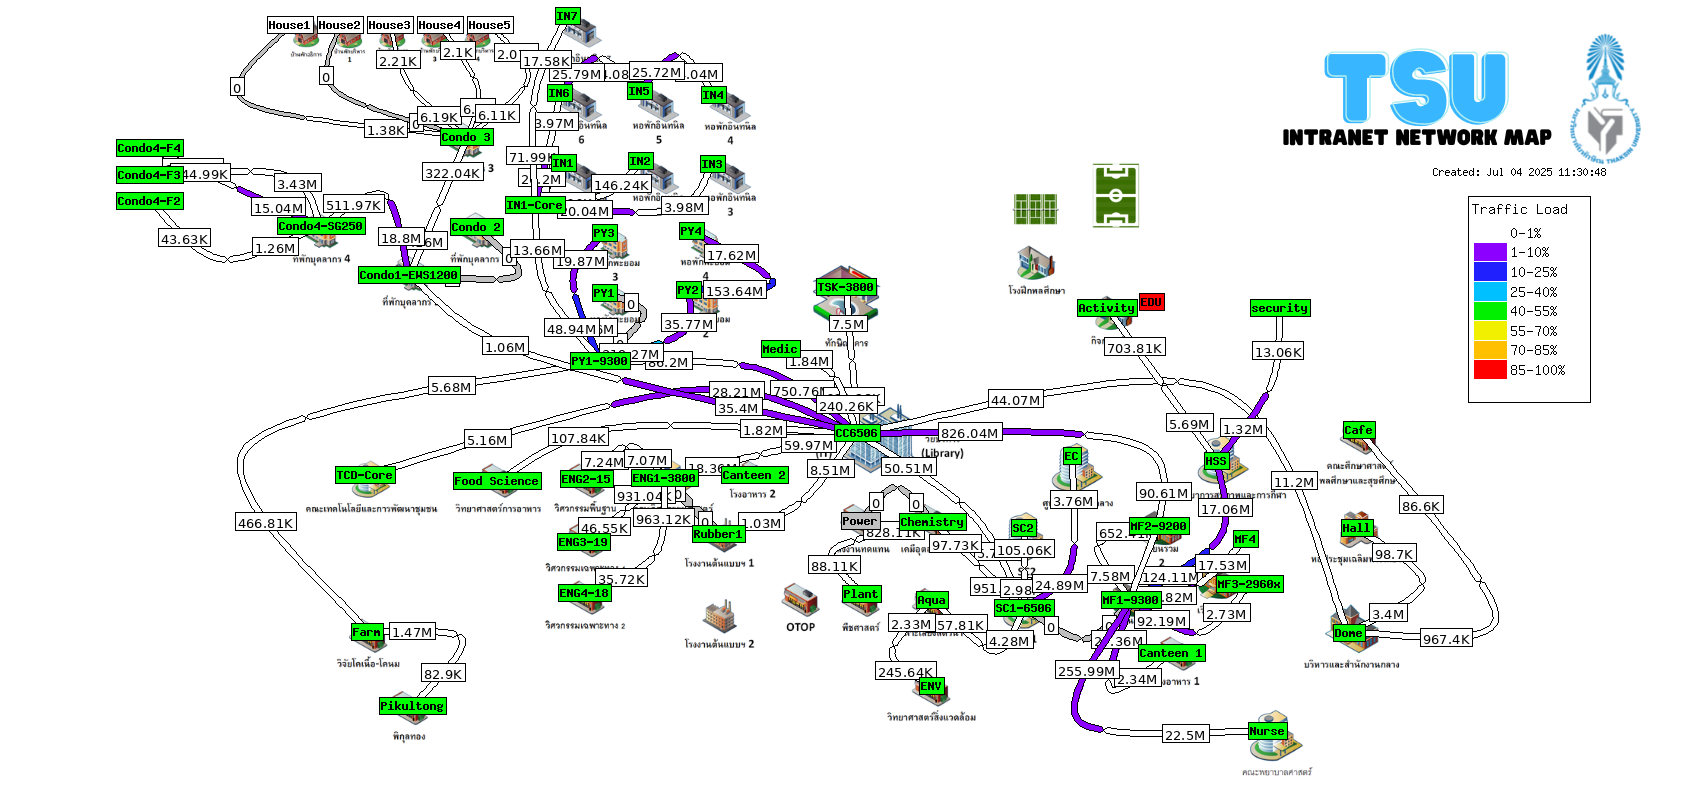Click the Pikultong node label

coord(412,706)
